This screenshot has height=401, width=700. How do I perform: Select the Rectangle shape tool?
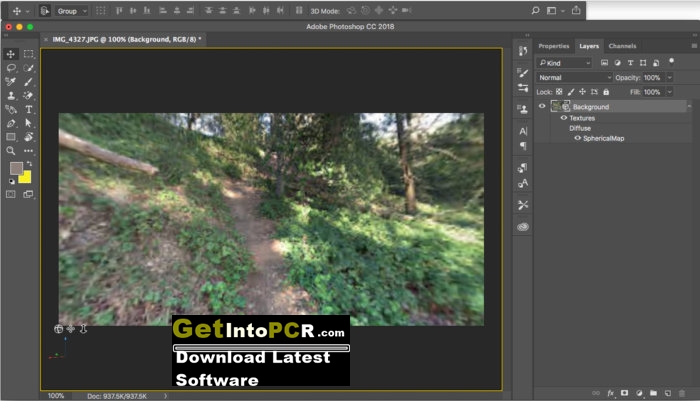pos(11,137)
